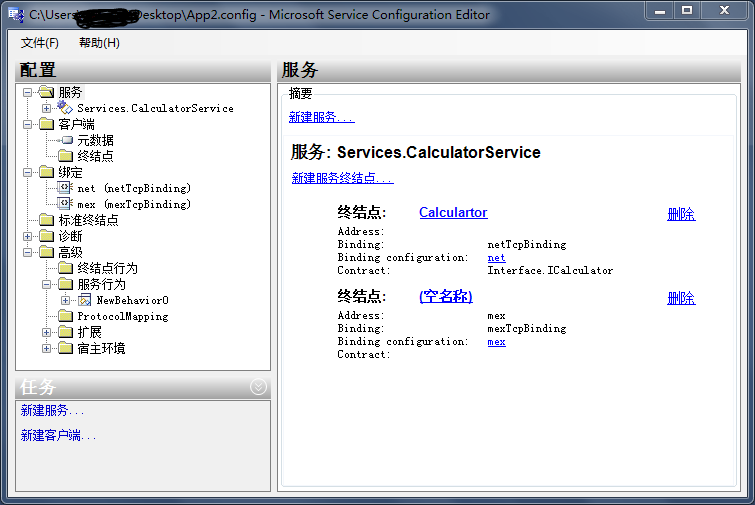Open the mex binding configuration link
The height and width of the screenshot is (505, 755).
point(496,342)
